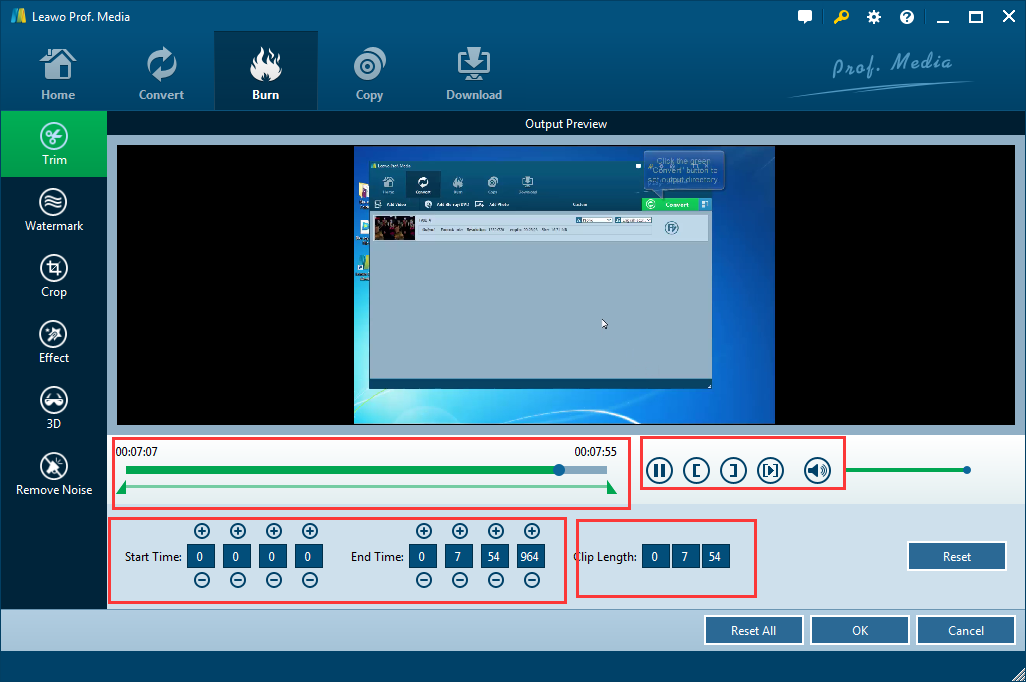Decrease End Time seconds with minus

point(496,580)
